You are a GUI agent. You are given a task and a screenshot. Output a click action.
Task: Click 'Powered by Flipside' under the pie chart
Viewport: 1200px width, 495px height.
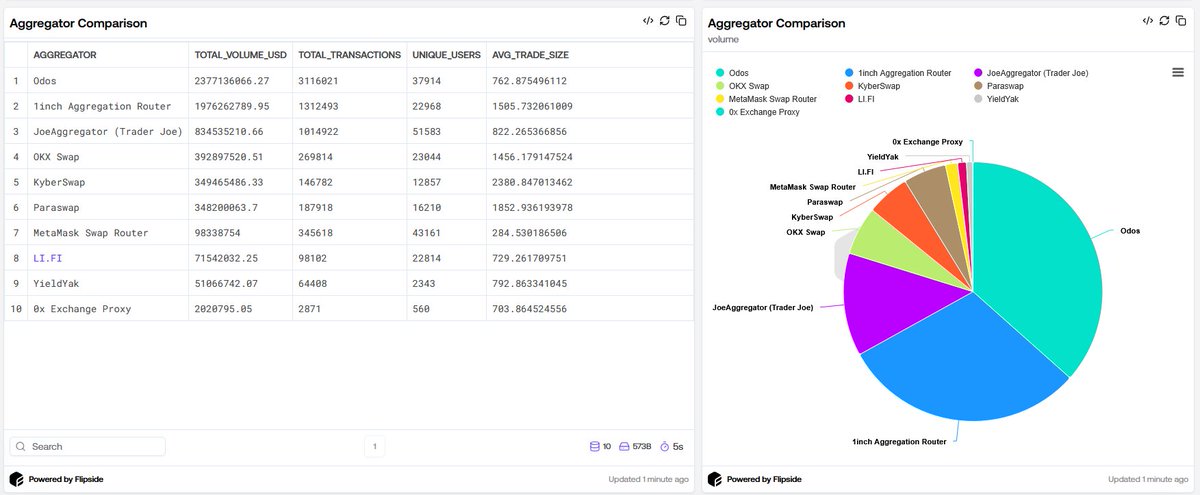pos(765,479)
